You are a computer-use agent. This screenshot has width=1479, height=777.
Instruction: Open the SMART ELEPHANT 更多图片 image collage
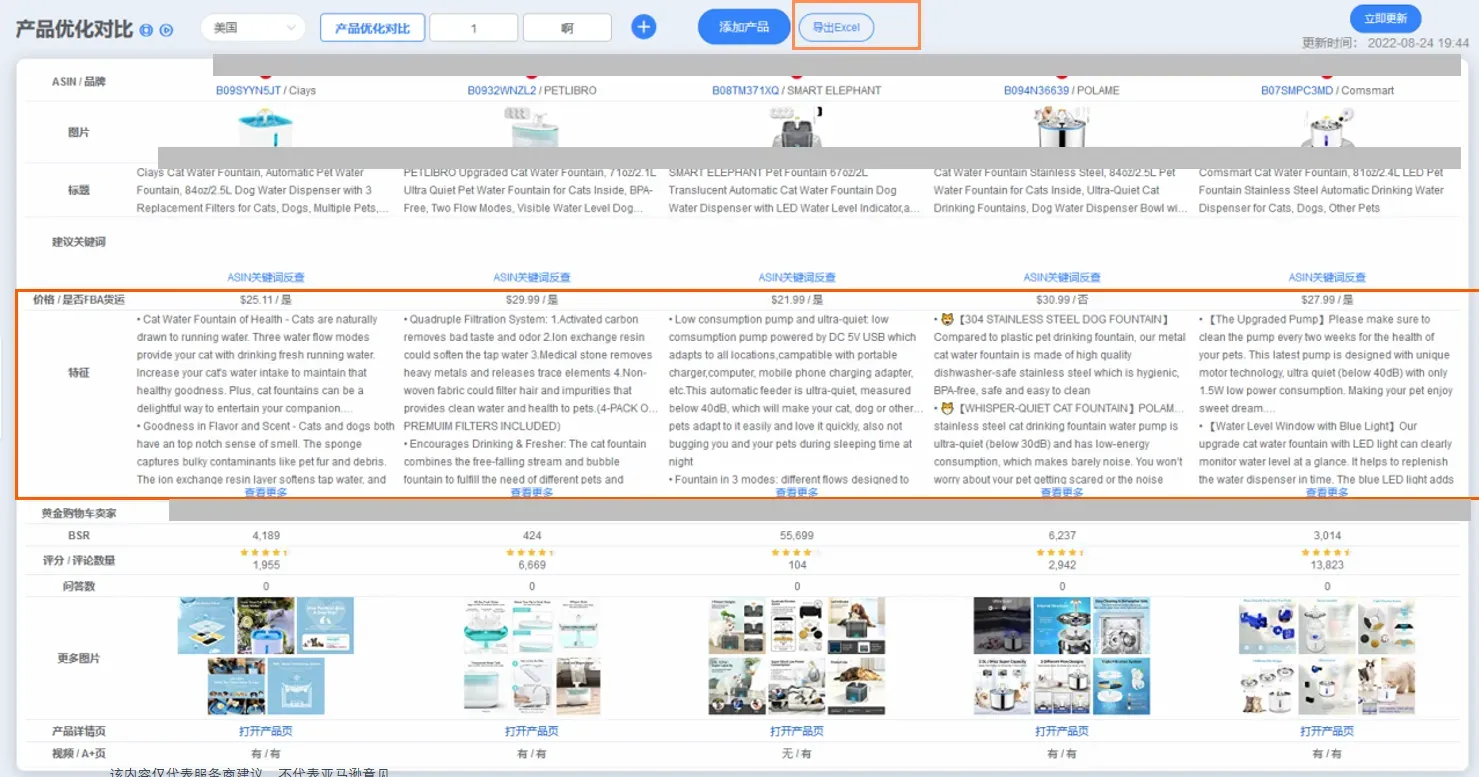click(796, 656)
